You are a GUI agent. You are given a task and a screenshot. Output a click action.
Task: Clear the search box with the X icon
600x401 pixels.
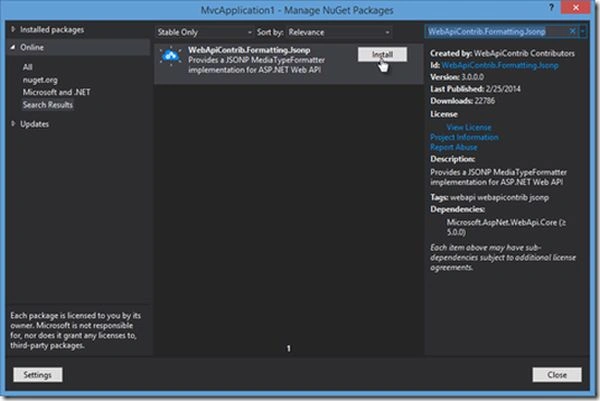click(x=572, y=31)
